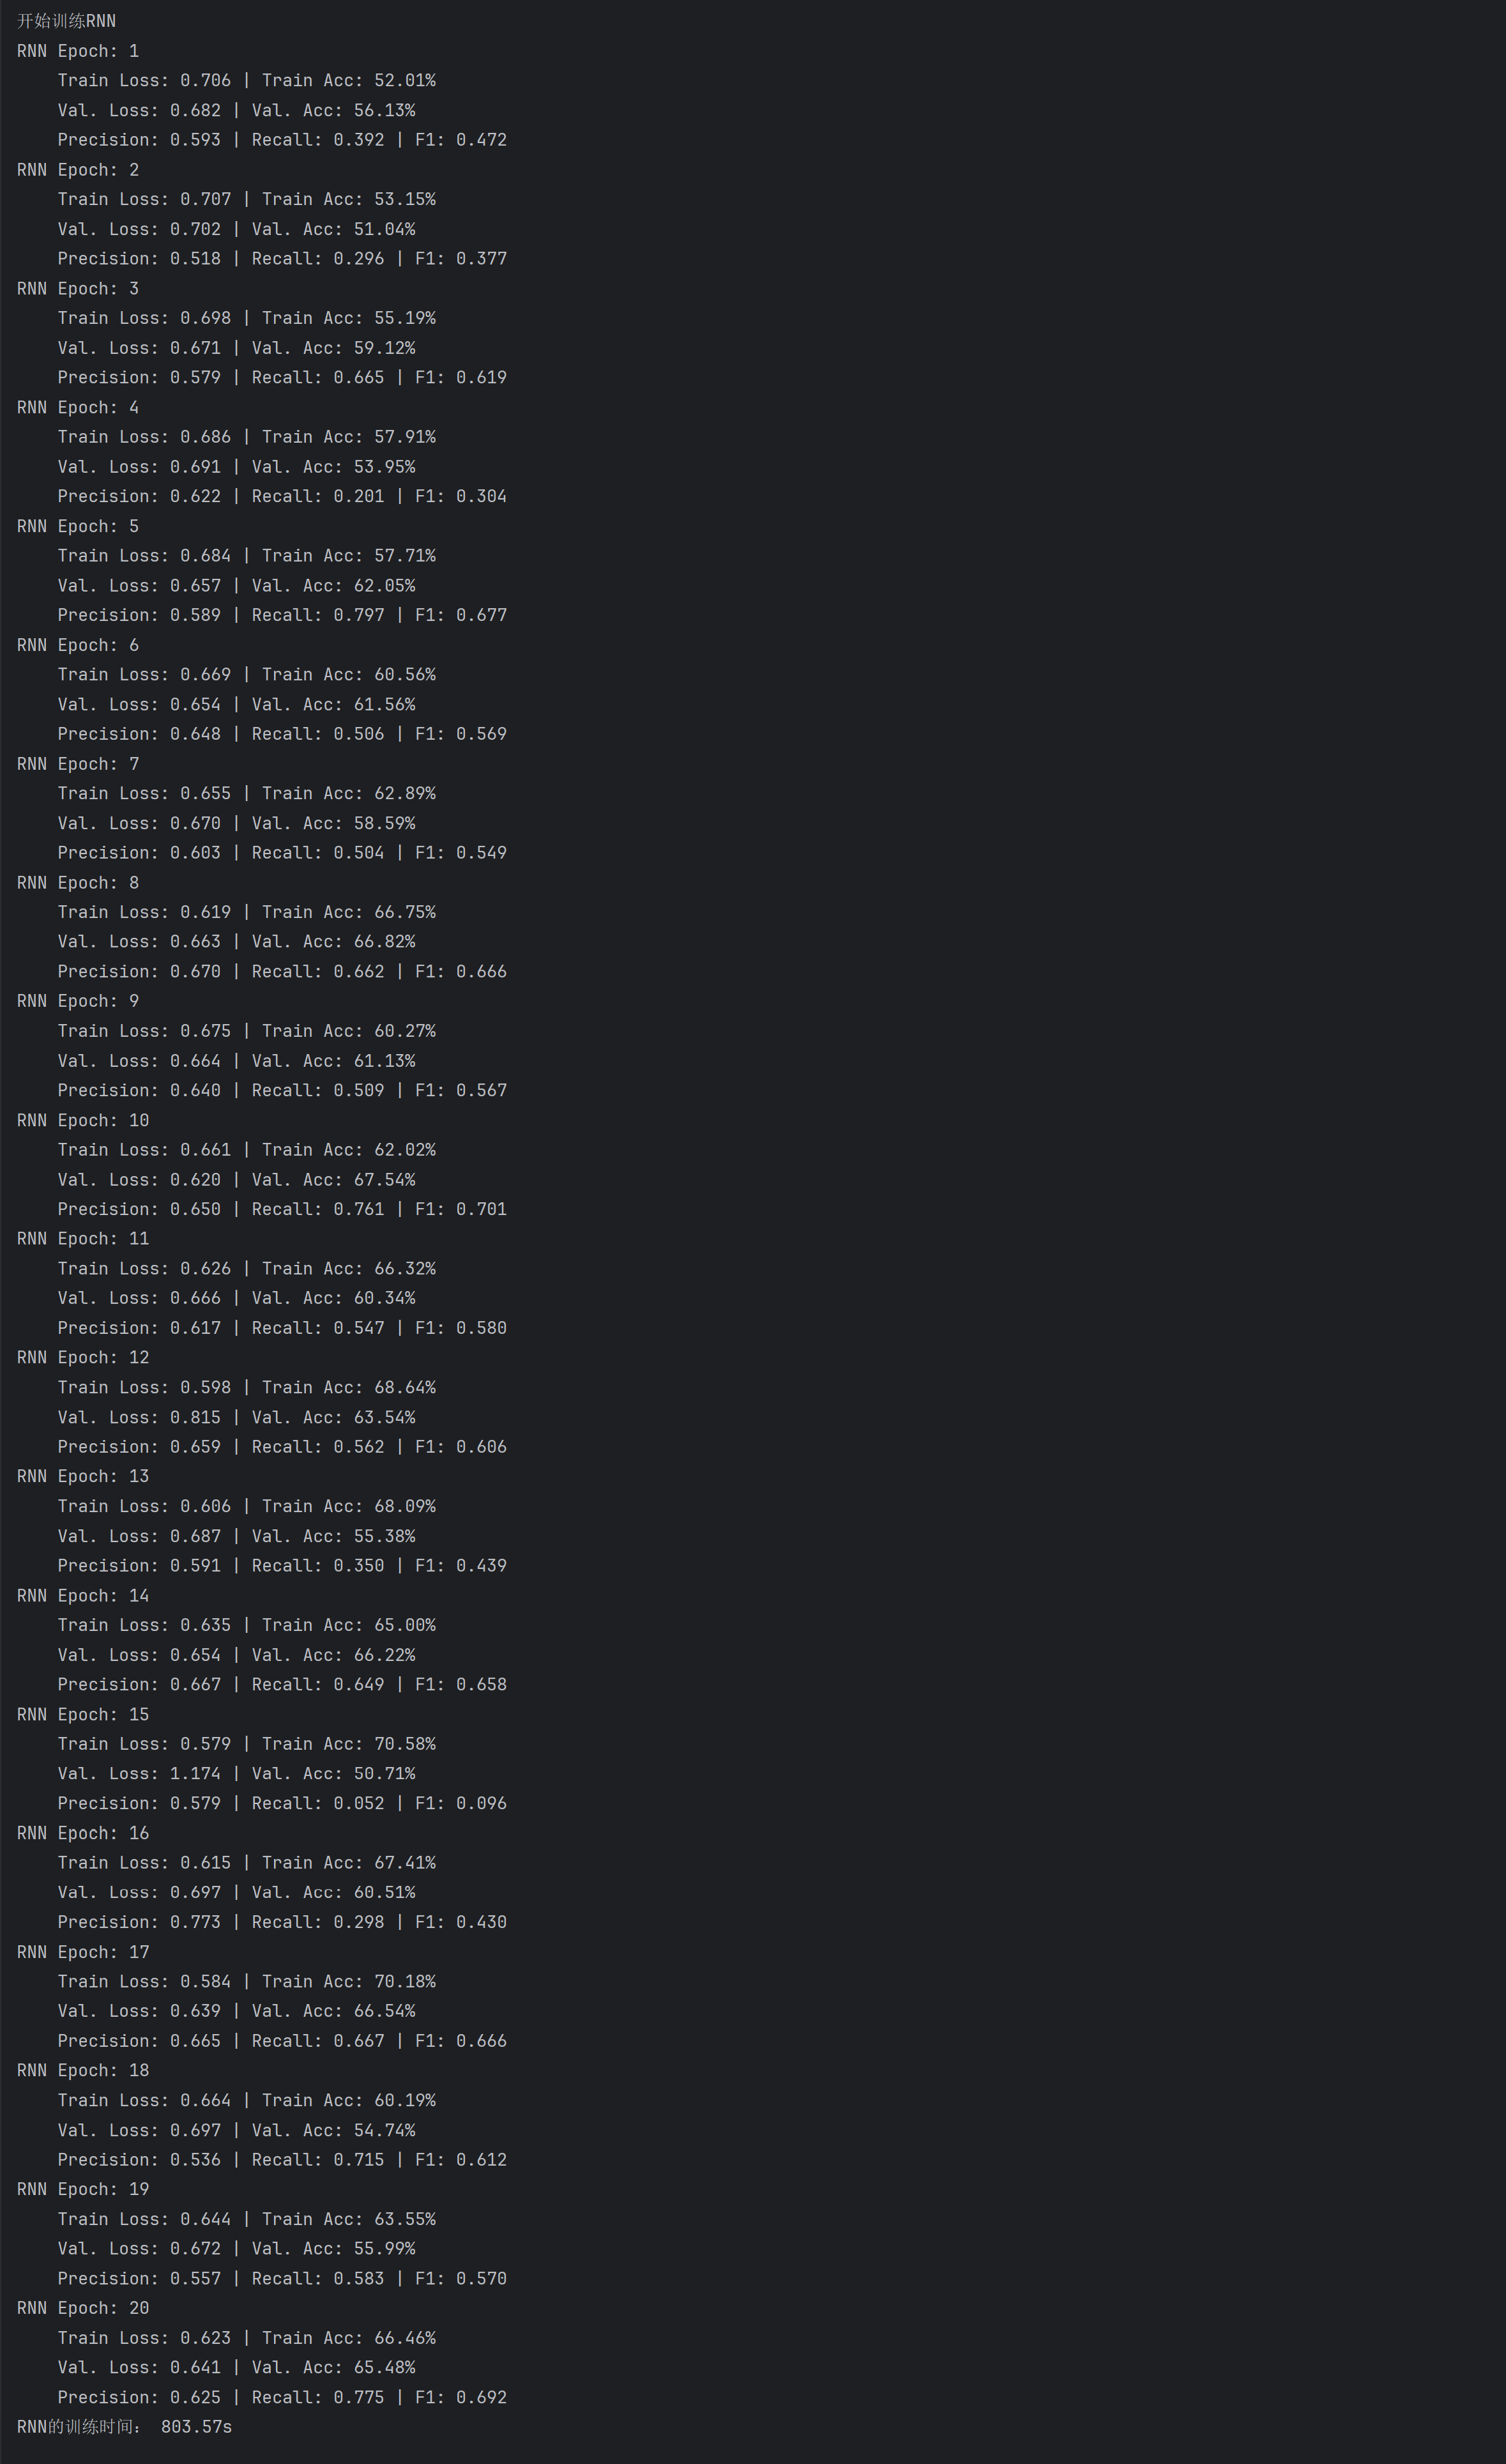Click Val. Acc value 67.54%
Screen dimensions: 1506x2464
coord(384,1180)
